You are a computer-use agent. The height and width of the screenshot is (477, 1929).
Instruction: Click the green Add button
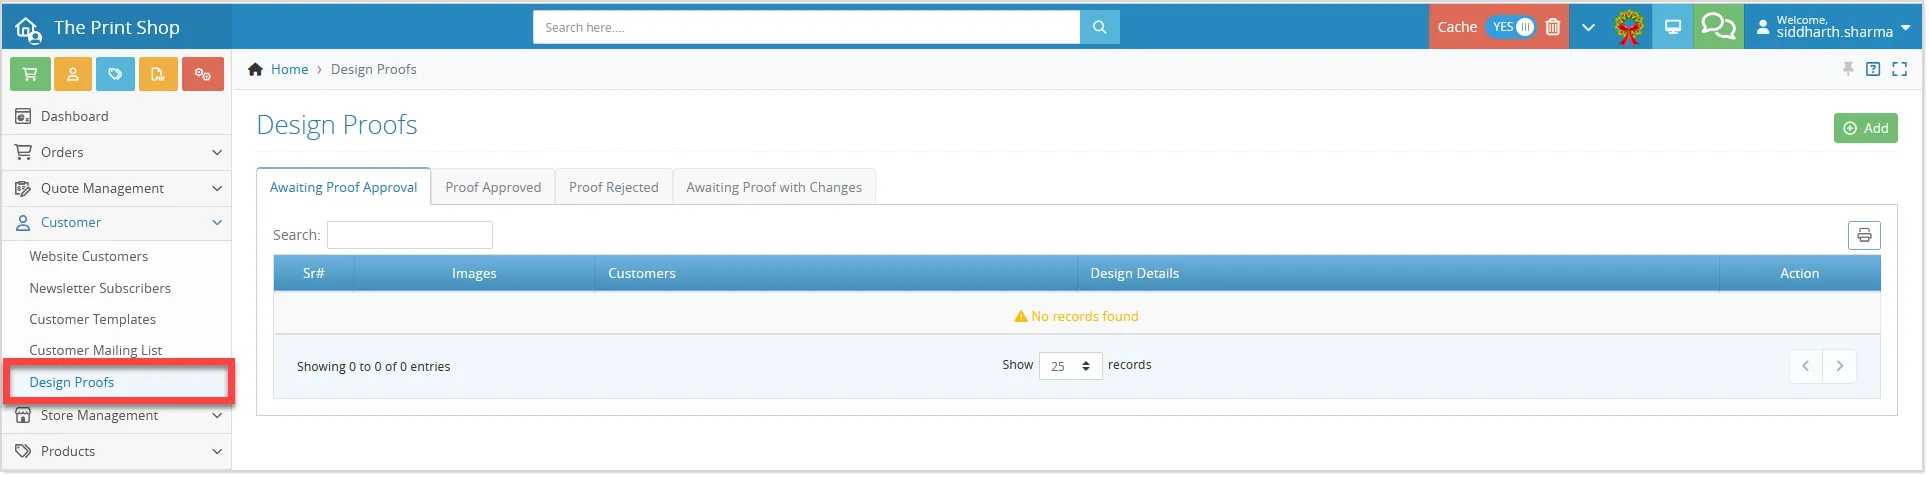(1865, 128)
